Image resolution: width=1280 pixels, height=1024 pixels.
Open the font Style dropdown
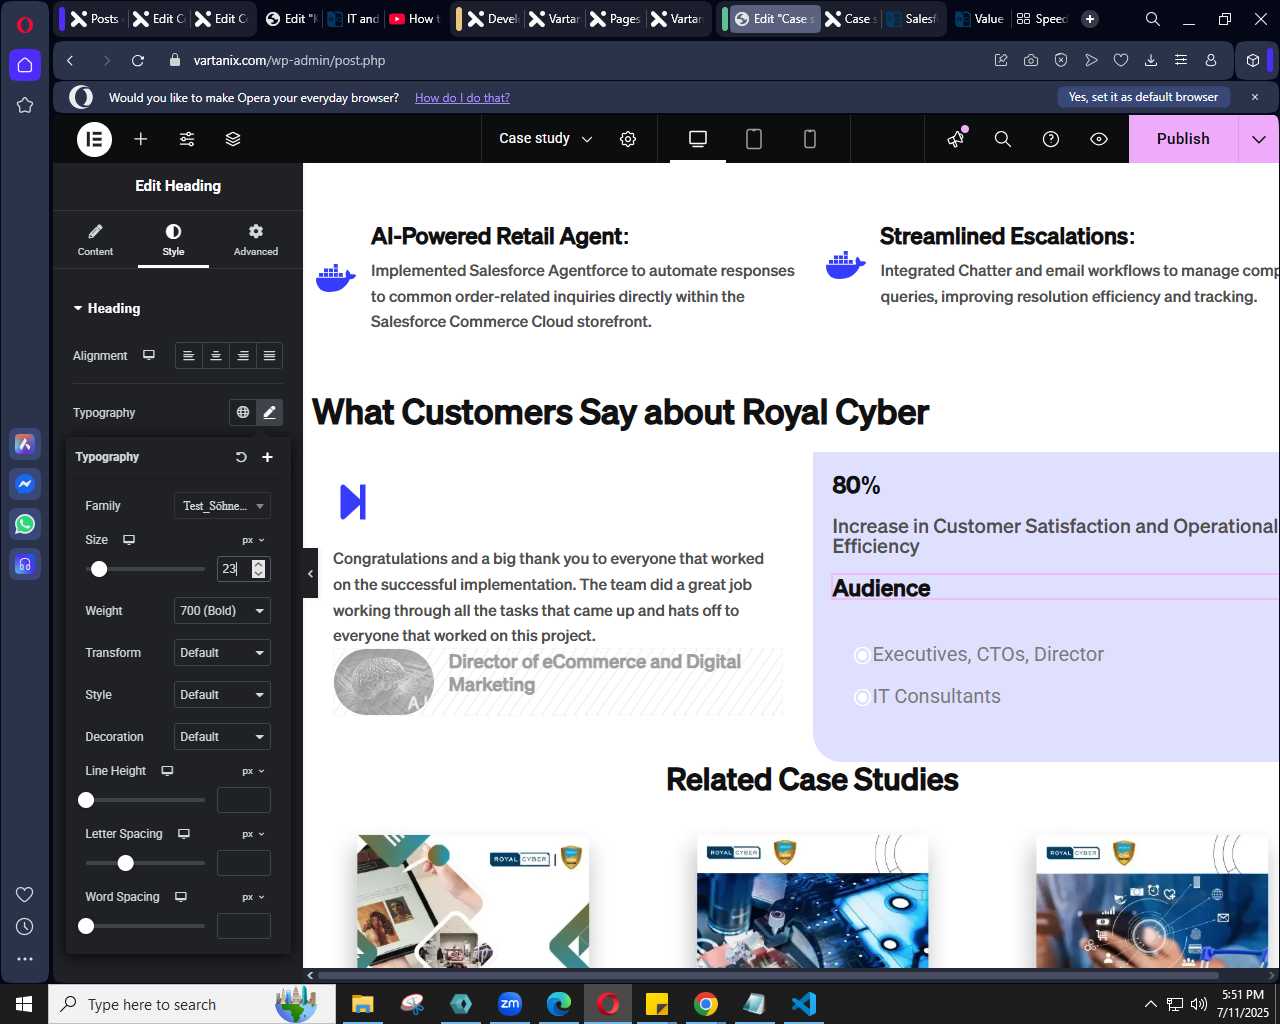[x=222, y=695]
